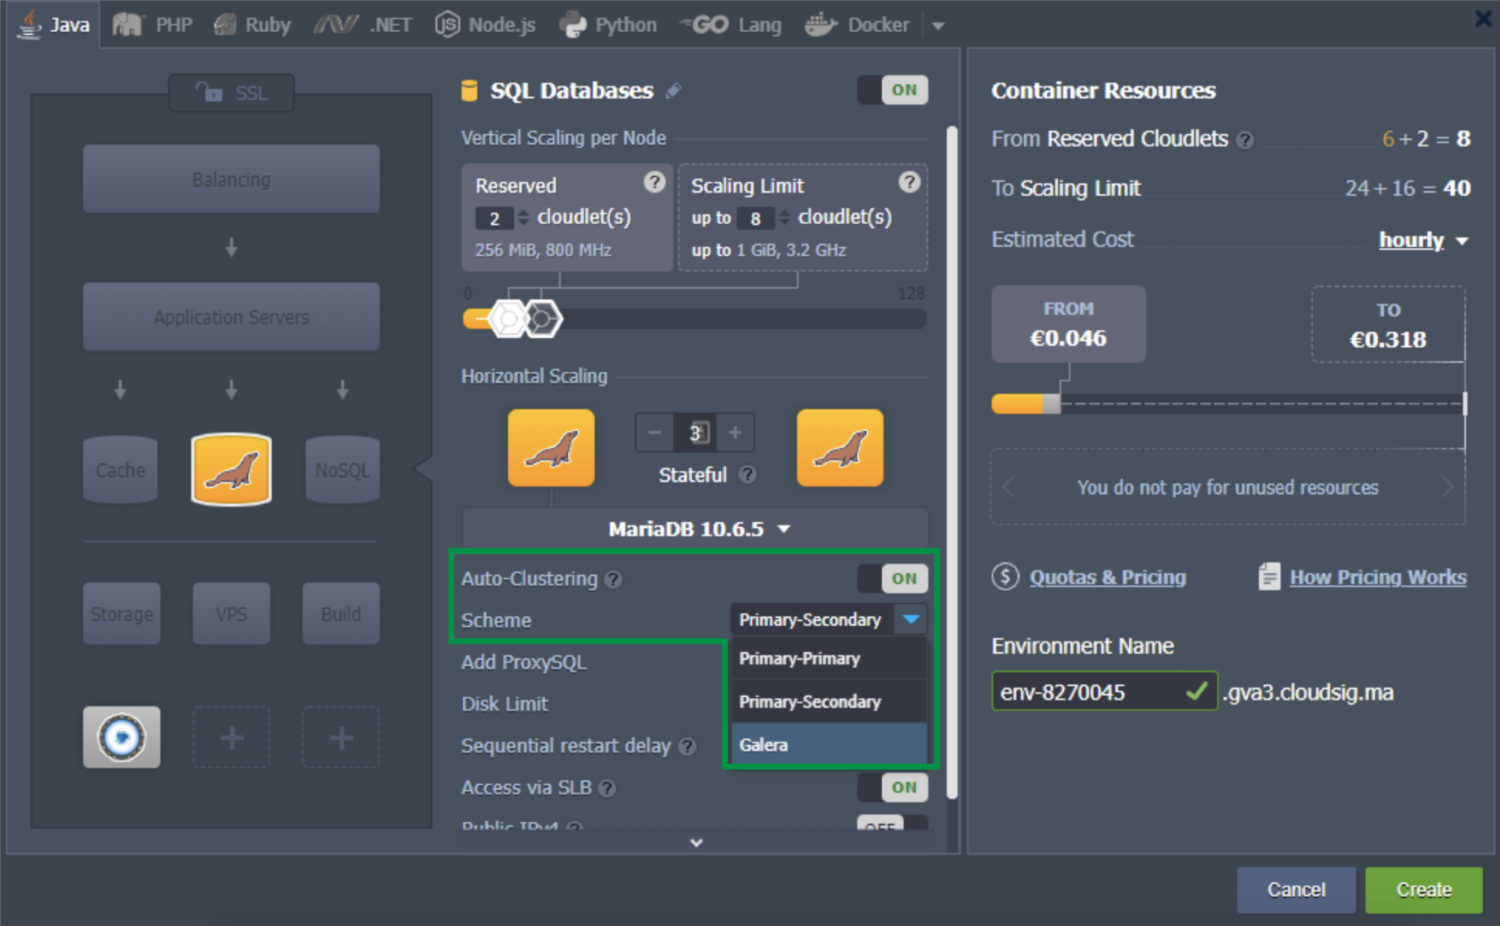Select the Cache block in the topology
1500x926 pixels.
coord(120,470)
